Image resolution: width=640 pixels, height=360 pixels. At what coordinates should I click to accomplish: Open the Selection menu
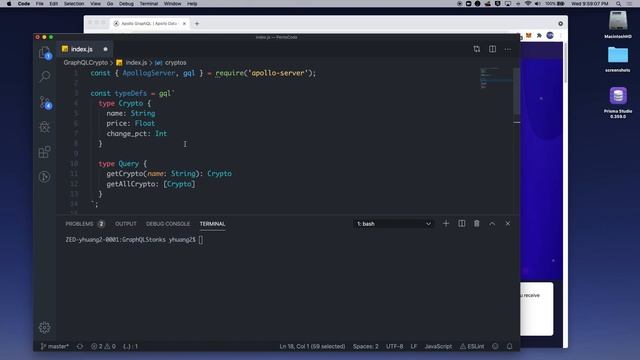[74, 4]
